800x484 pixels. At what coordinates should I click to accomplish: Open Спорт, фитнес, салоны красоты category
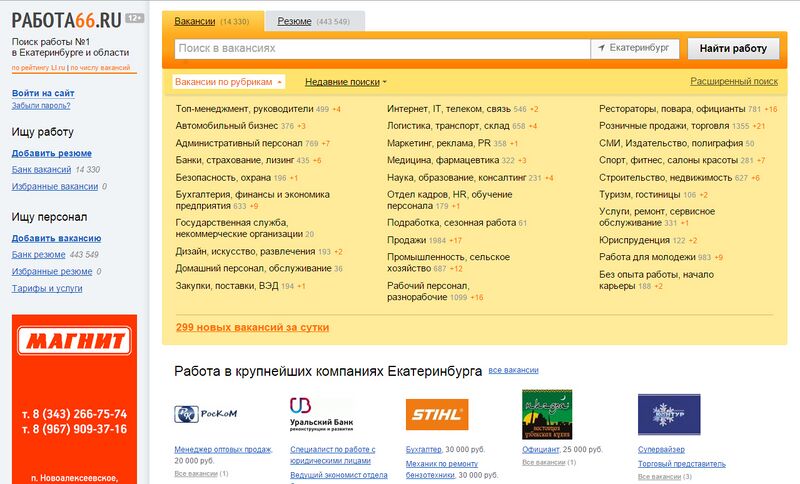(668, 160)
